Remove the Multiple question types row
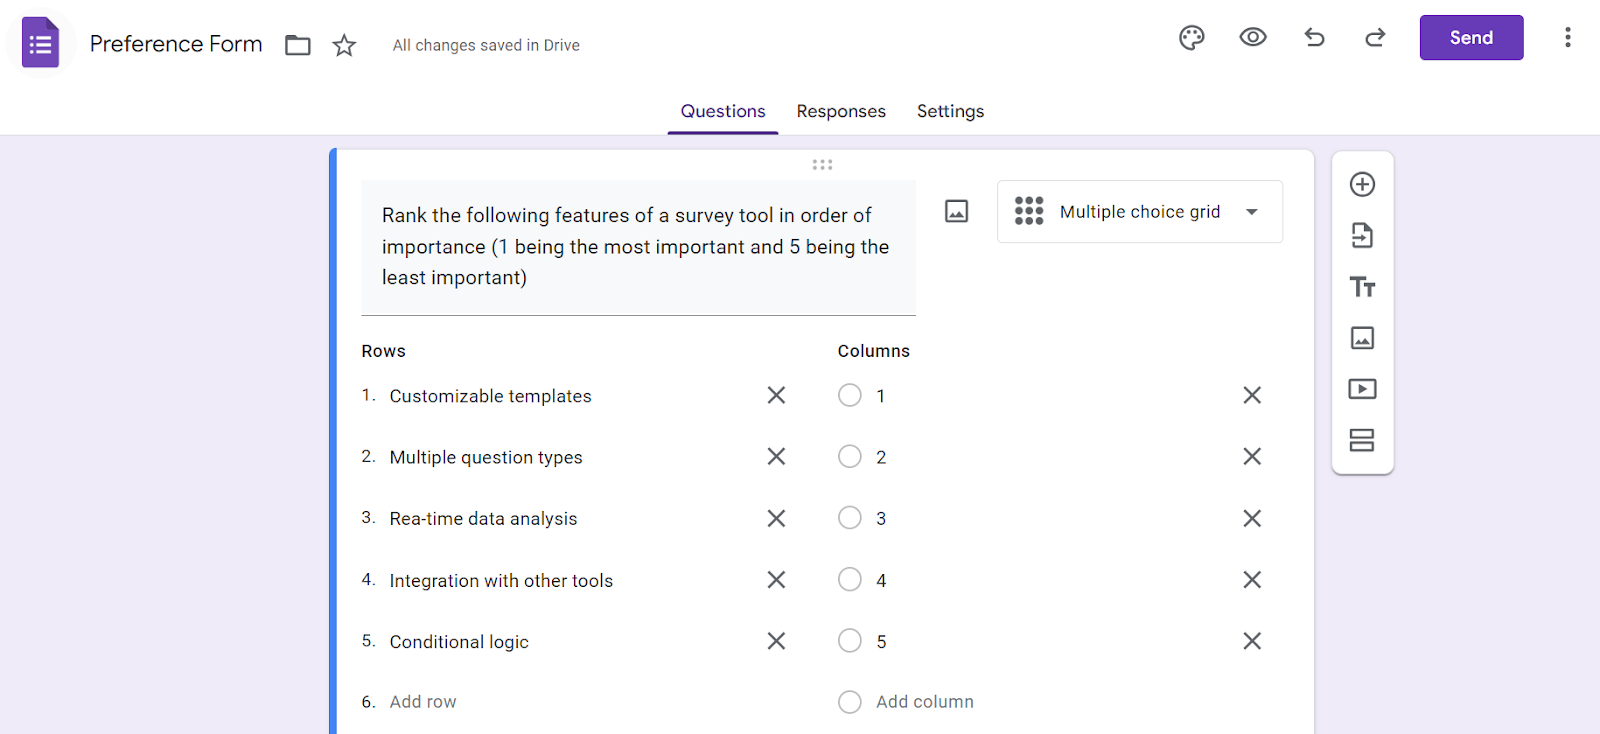The width and height of the screenshot is (1600, 734). tap(776, 457)
